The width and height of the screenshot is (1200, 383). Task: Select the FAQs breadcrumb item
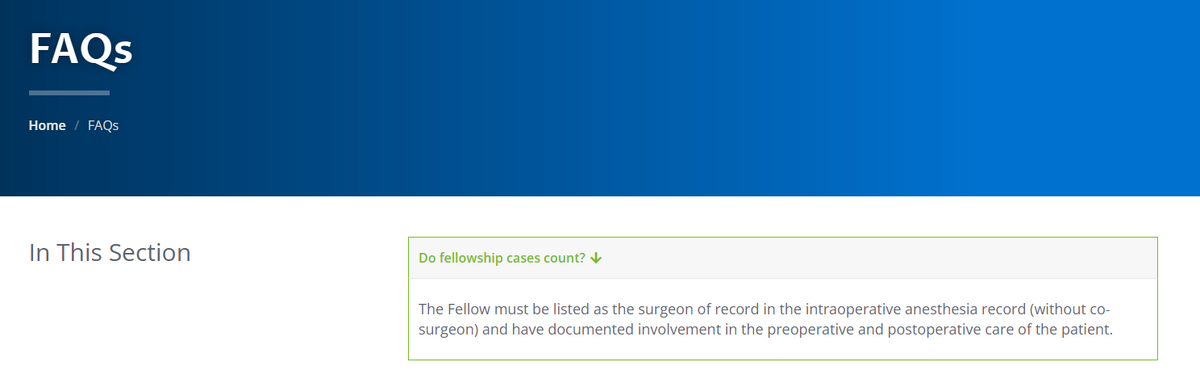tap(103, 126)
